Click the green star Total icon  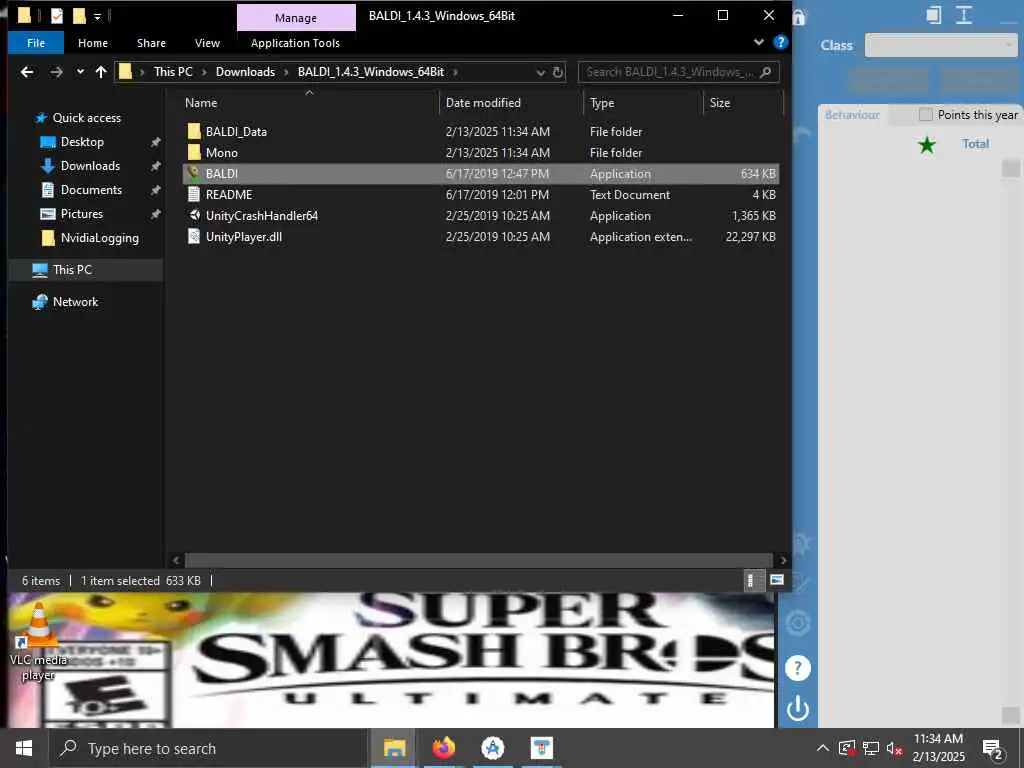[926, 145]
